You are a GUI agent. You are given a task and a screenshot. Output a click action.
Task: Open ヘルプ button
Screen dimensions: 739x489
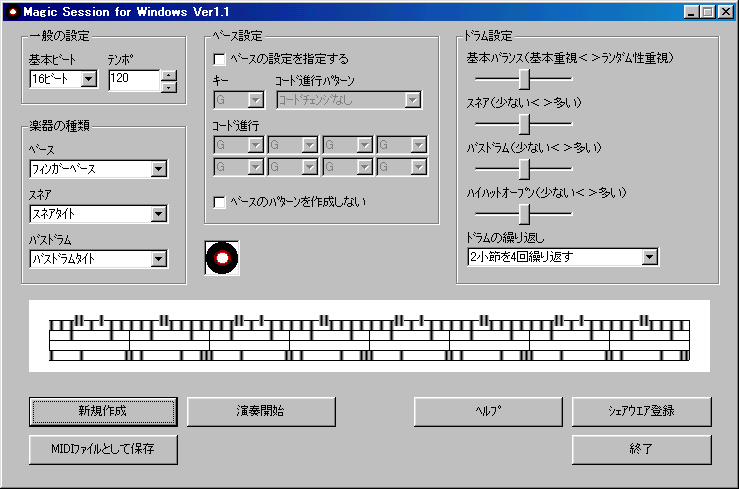pos(488,411)
